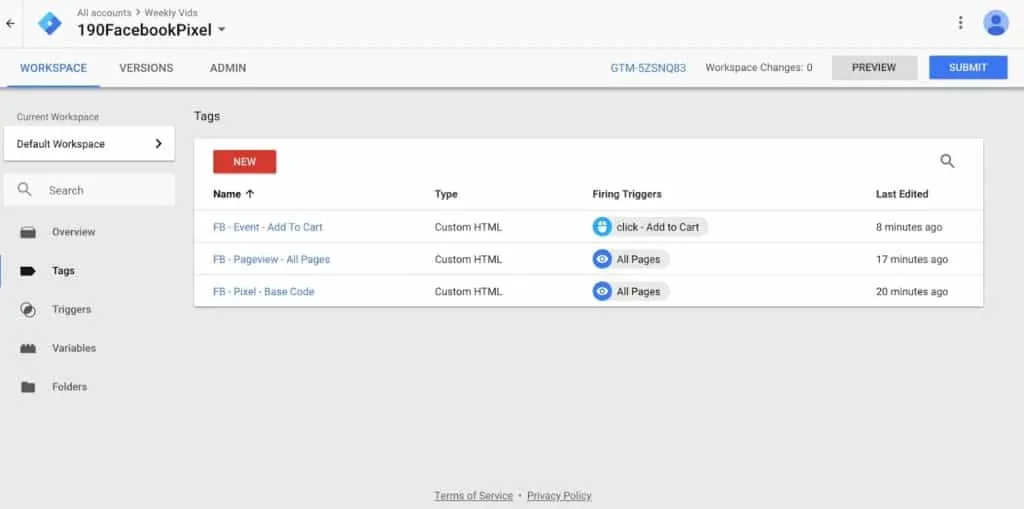Focus the sidebar Search field
This screenshot has height=509, width=1024.
(89, 190)
